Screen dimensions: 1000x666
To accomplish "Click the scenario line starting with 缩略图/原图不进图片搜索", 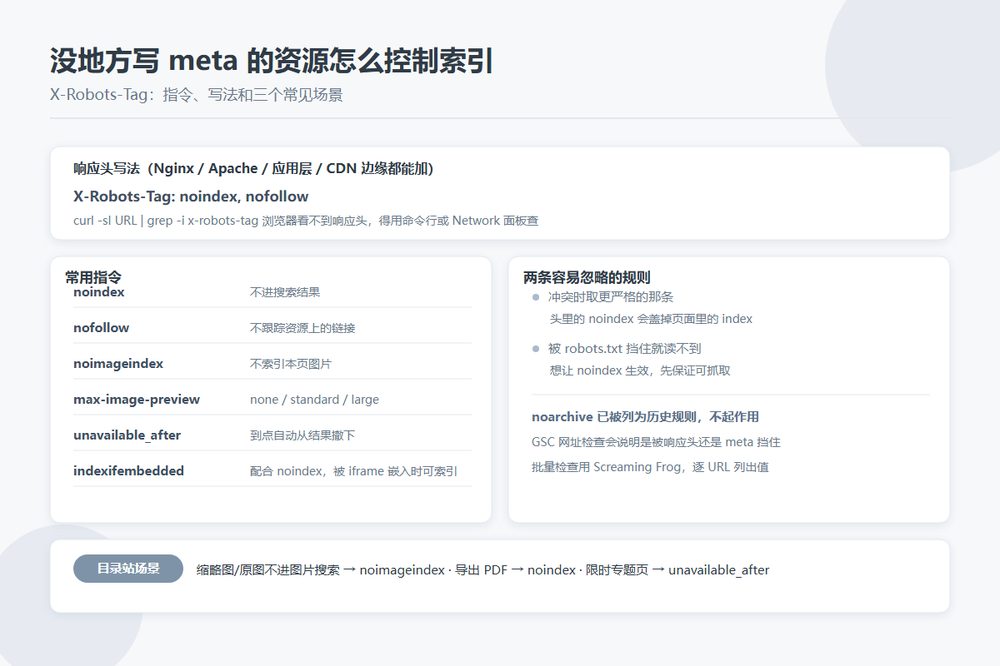I will point(483,570).
